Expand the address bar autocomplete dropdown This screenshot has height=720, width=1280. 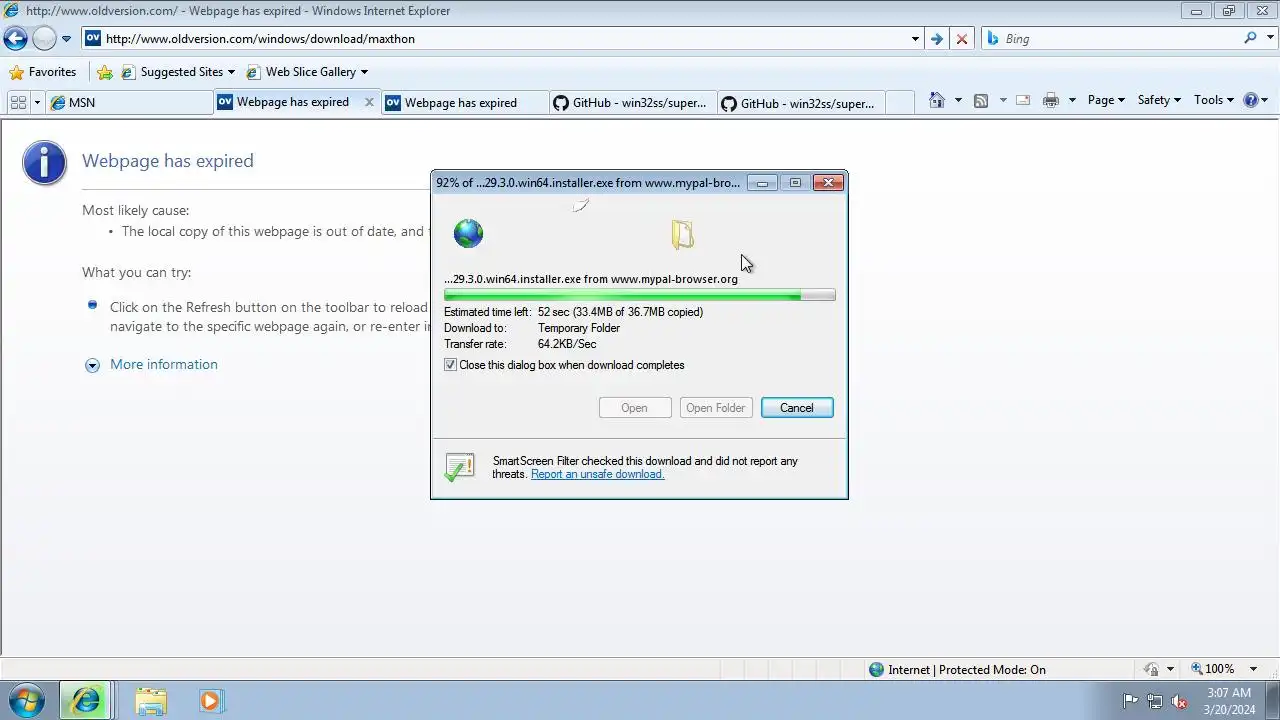click(915, 39)
